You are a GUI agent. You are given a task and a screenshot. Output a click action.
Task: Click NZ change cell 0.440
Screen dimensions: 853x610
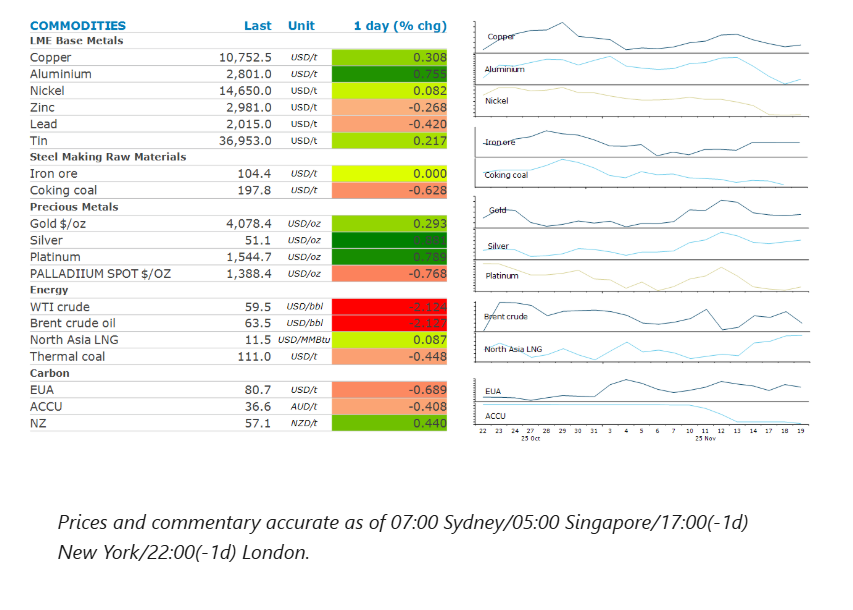point(390,423)
